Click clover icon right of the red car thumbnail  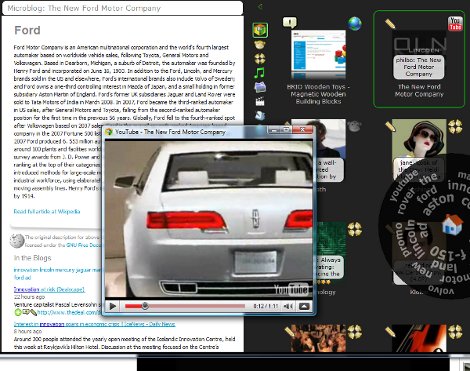[x=455, y=332]
